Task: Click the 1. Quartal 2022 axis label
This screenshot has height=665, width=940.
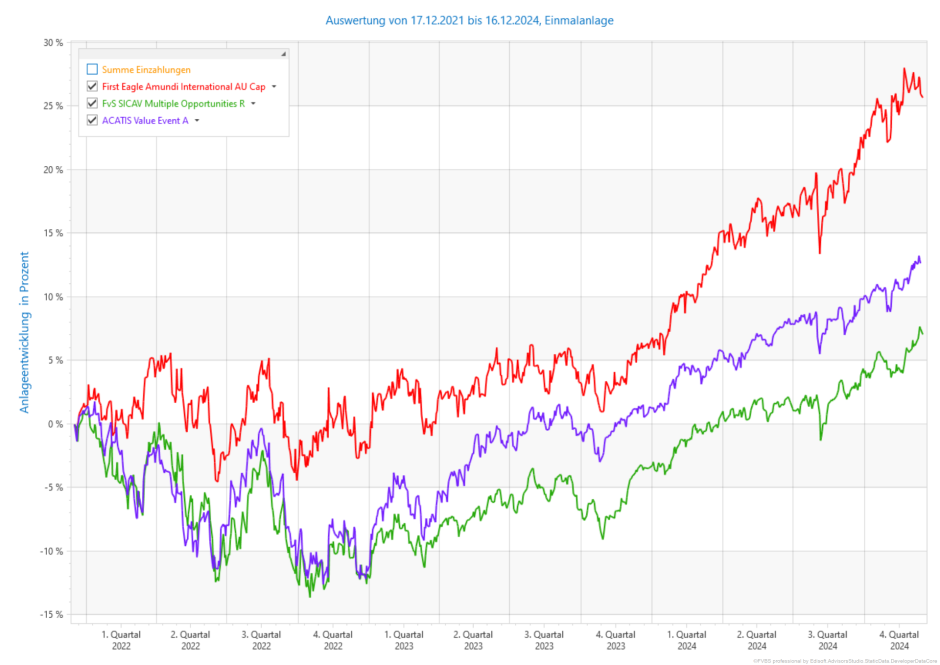Action: click(120, 640)
